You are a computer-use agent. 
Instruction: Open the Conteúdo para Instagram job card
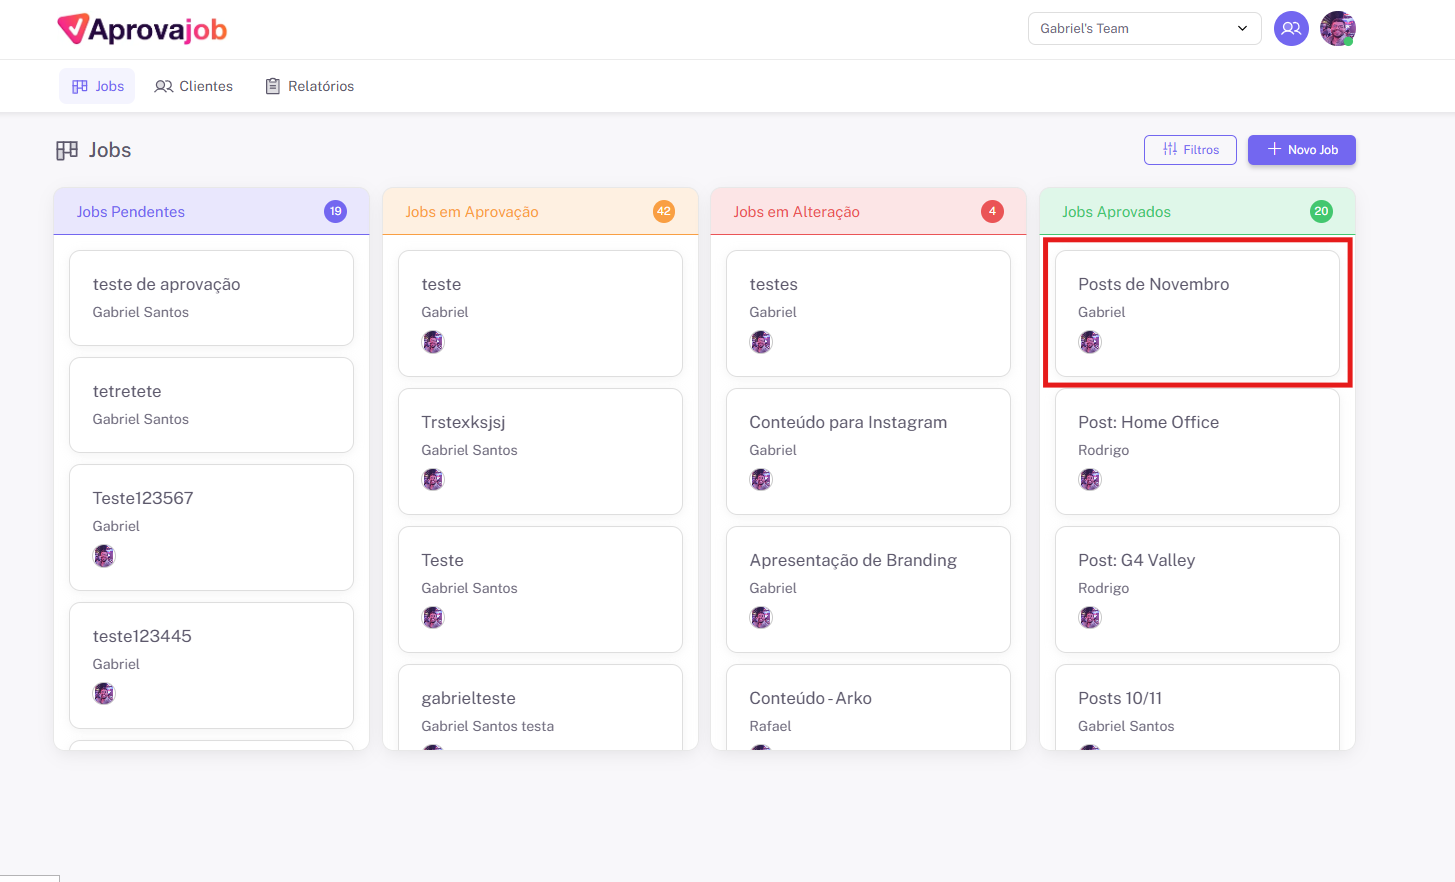click(x=867, y=451)
